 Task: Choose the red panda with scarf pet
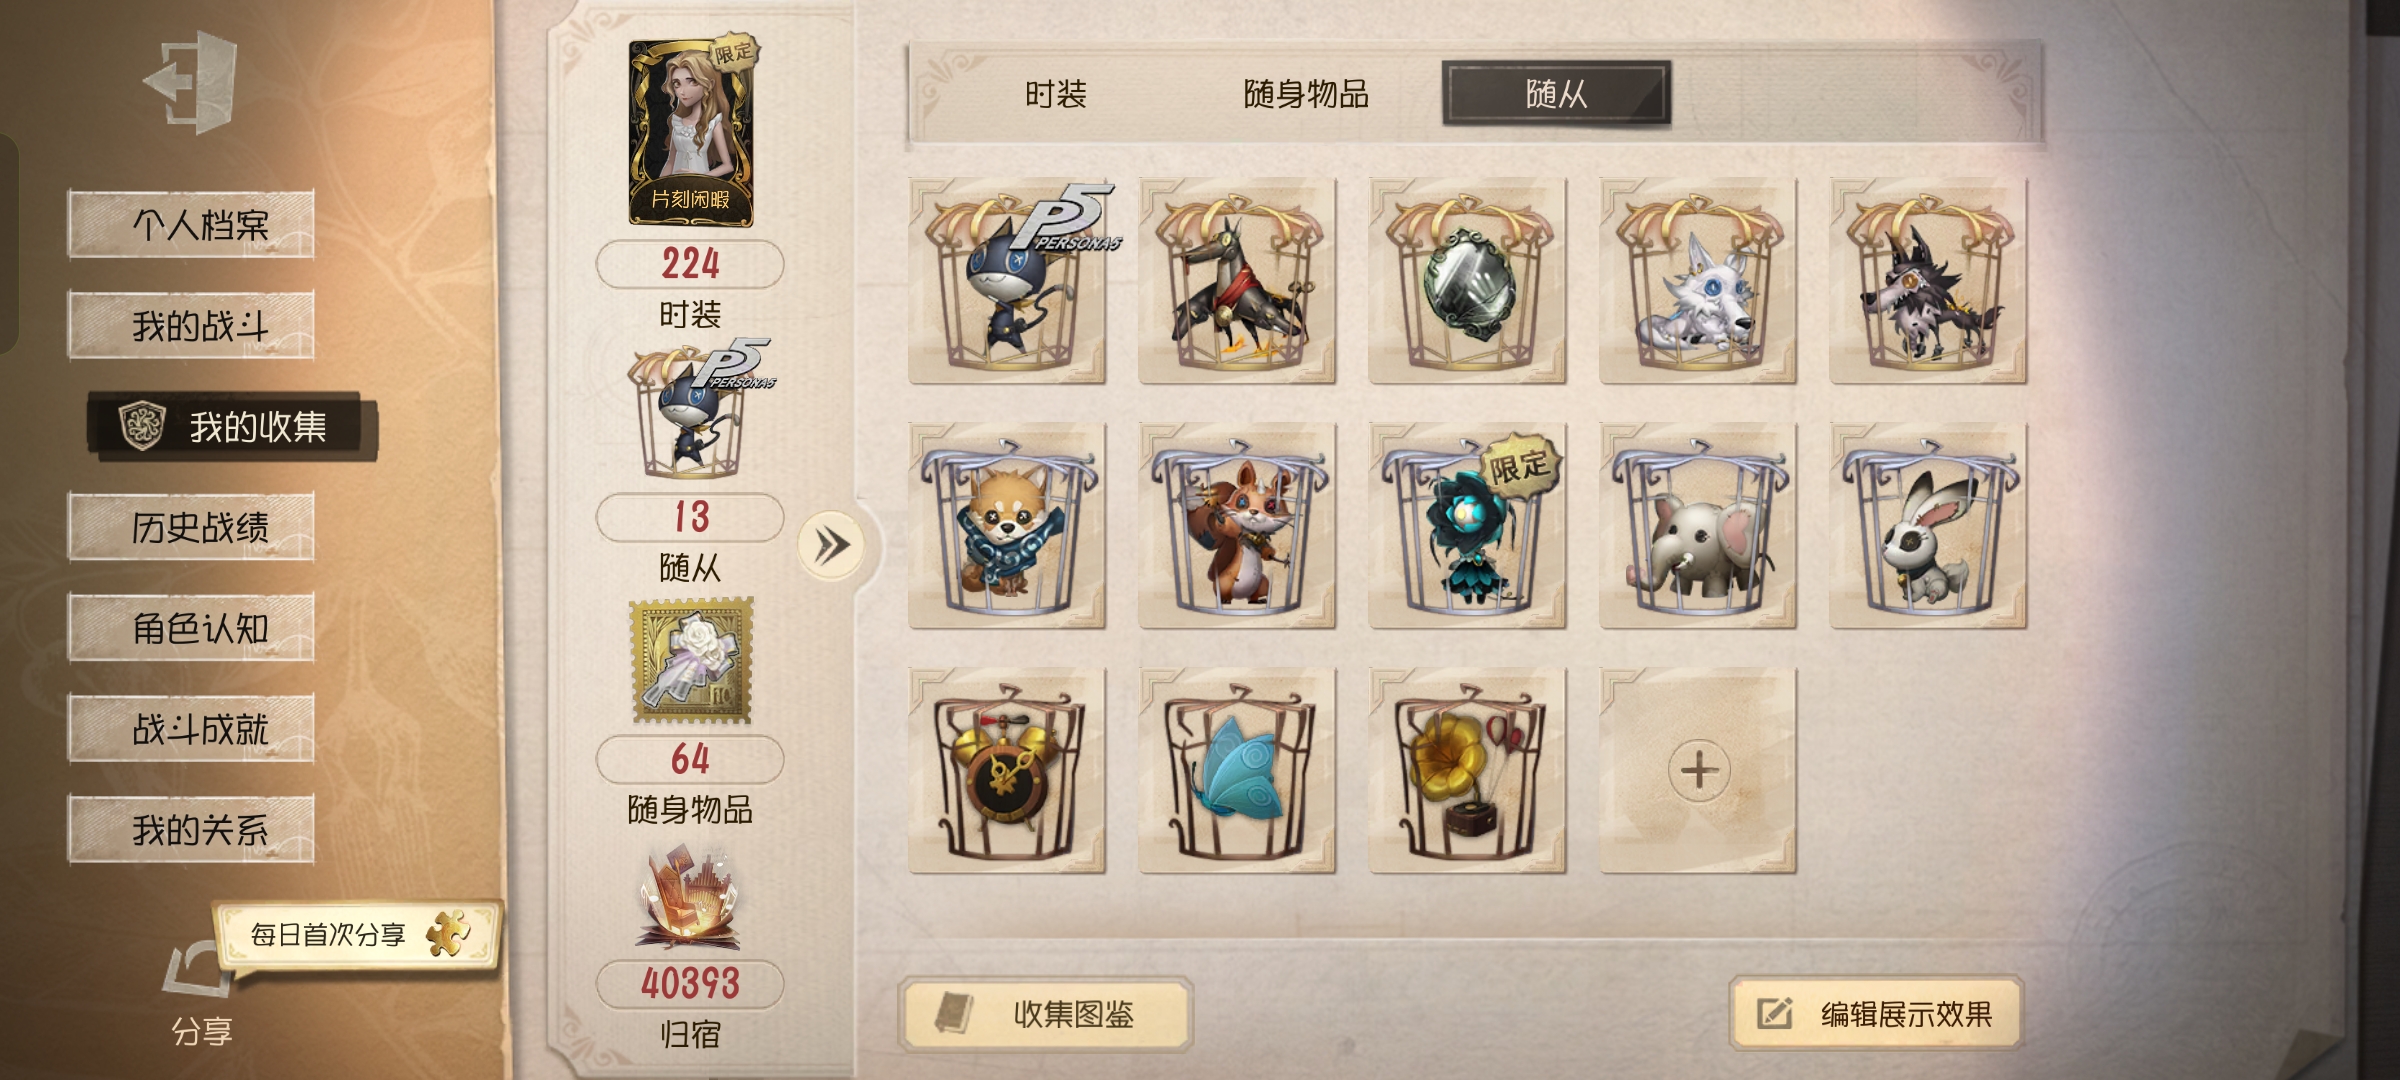point(1007,526)
